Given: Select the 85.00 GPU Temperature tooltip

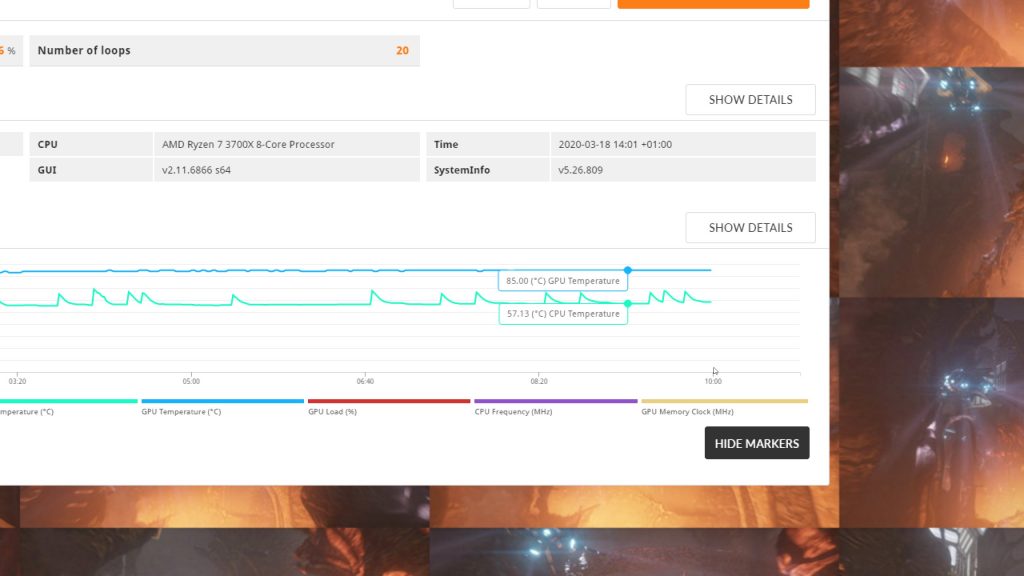Looking at the screenshot, I should 562,281.
